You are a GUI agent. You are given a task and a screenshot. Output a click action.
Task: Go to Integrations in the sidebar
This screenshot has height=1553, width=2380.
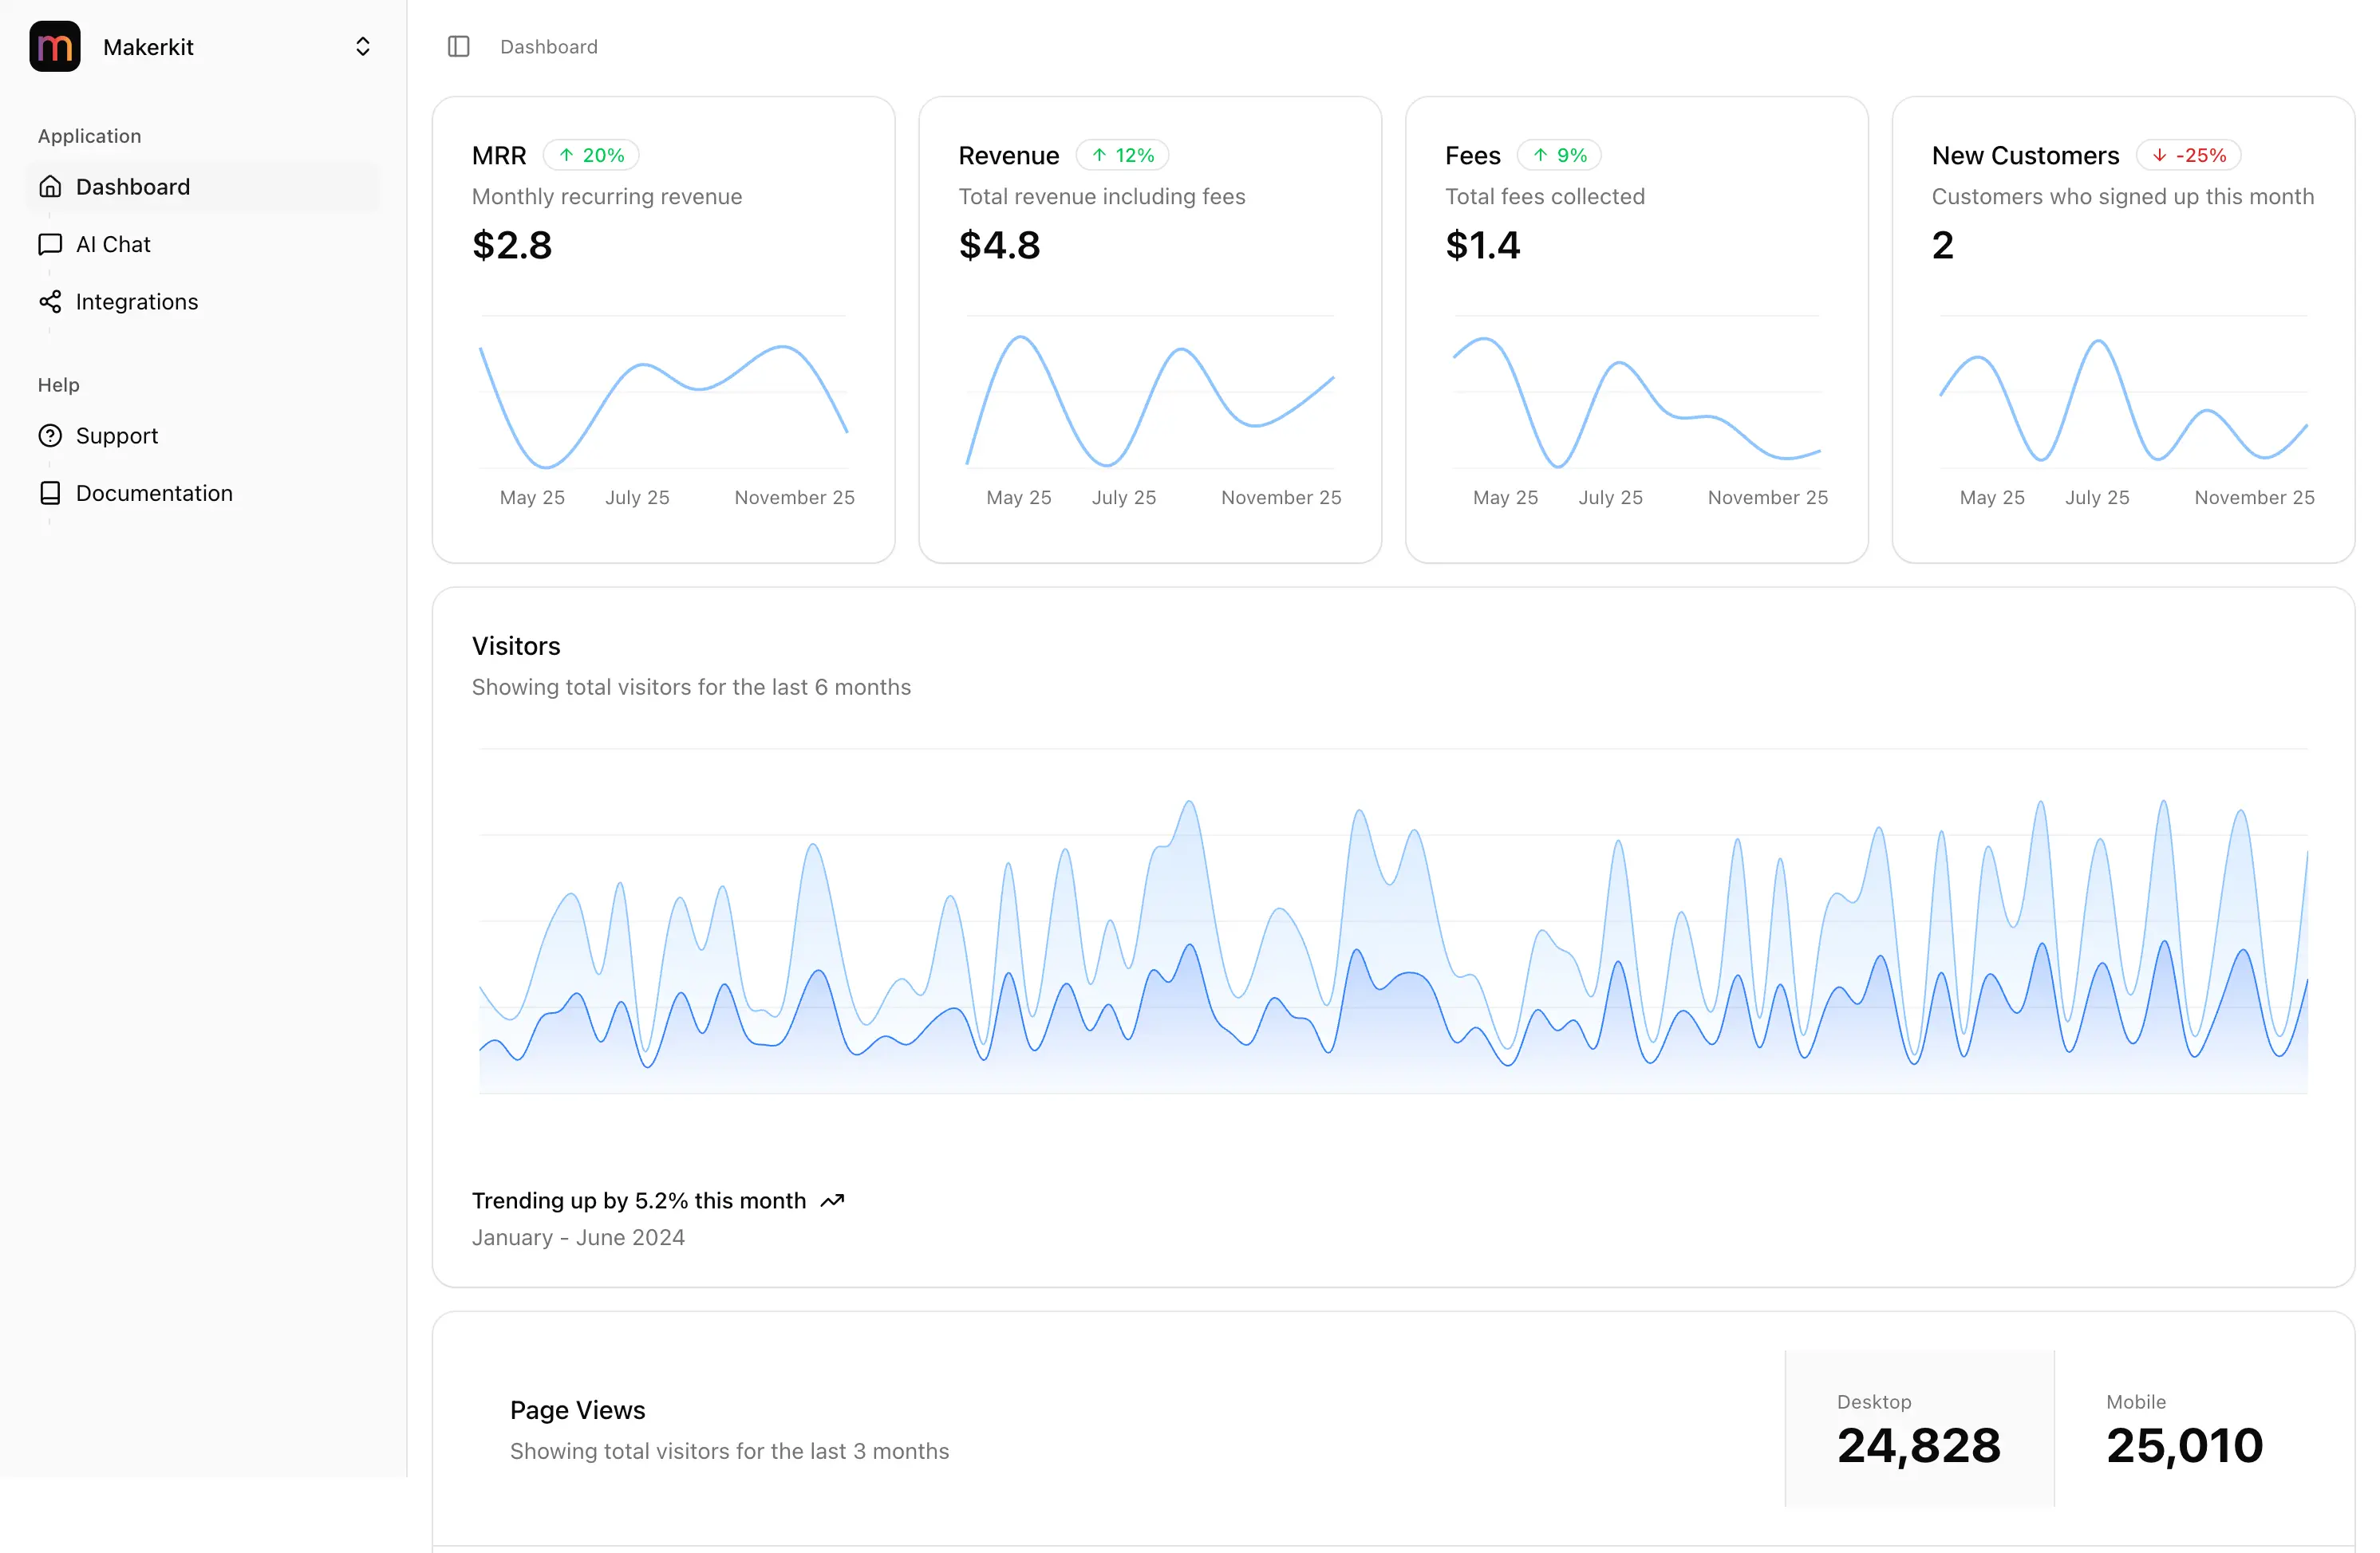click(x=137, y=302)
